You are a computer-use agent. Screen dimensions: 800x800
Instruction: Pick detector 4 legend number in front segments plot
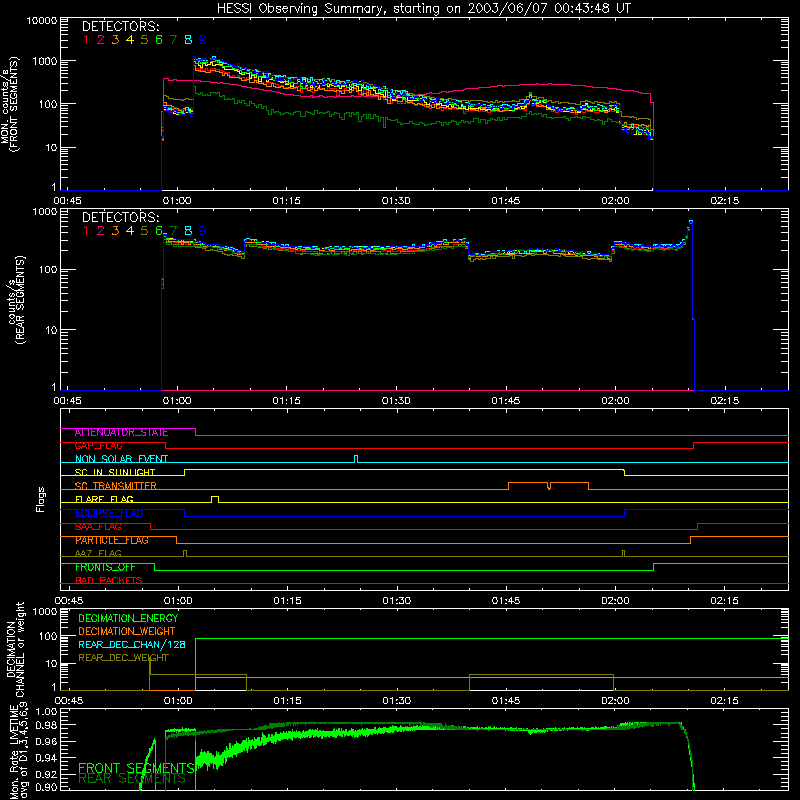coord(130,40)
